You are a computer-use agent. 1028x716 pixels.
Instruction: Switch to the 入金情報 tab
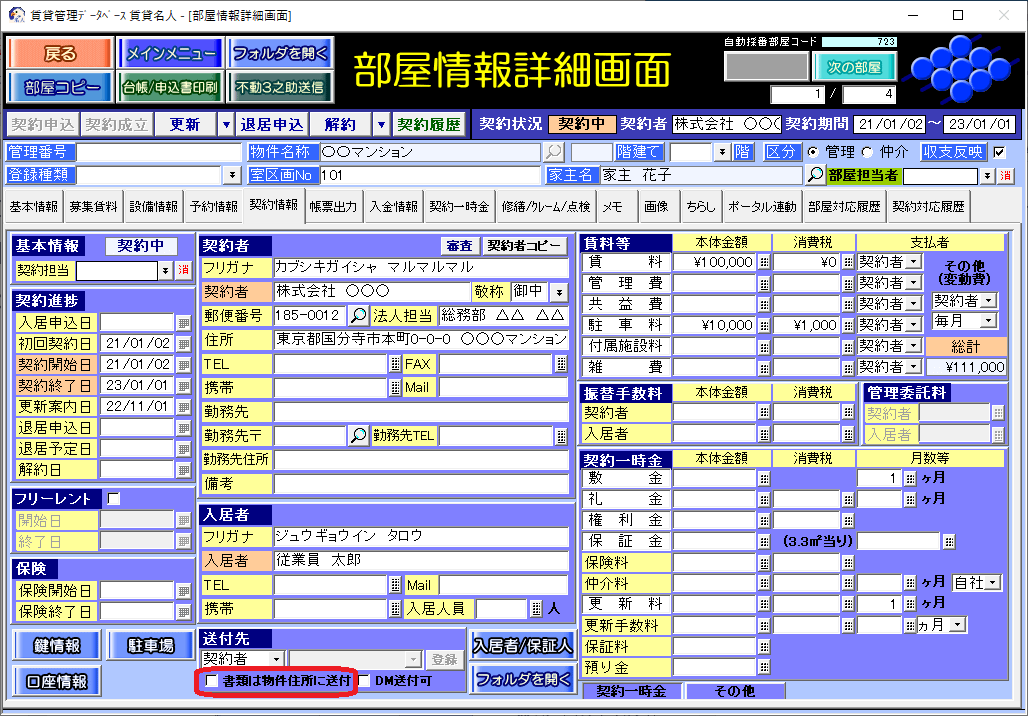pos(393,207)
